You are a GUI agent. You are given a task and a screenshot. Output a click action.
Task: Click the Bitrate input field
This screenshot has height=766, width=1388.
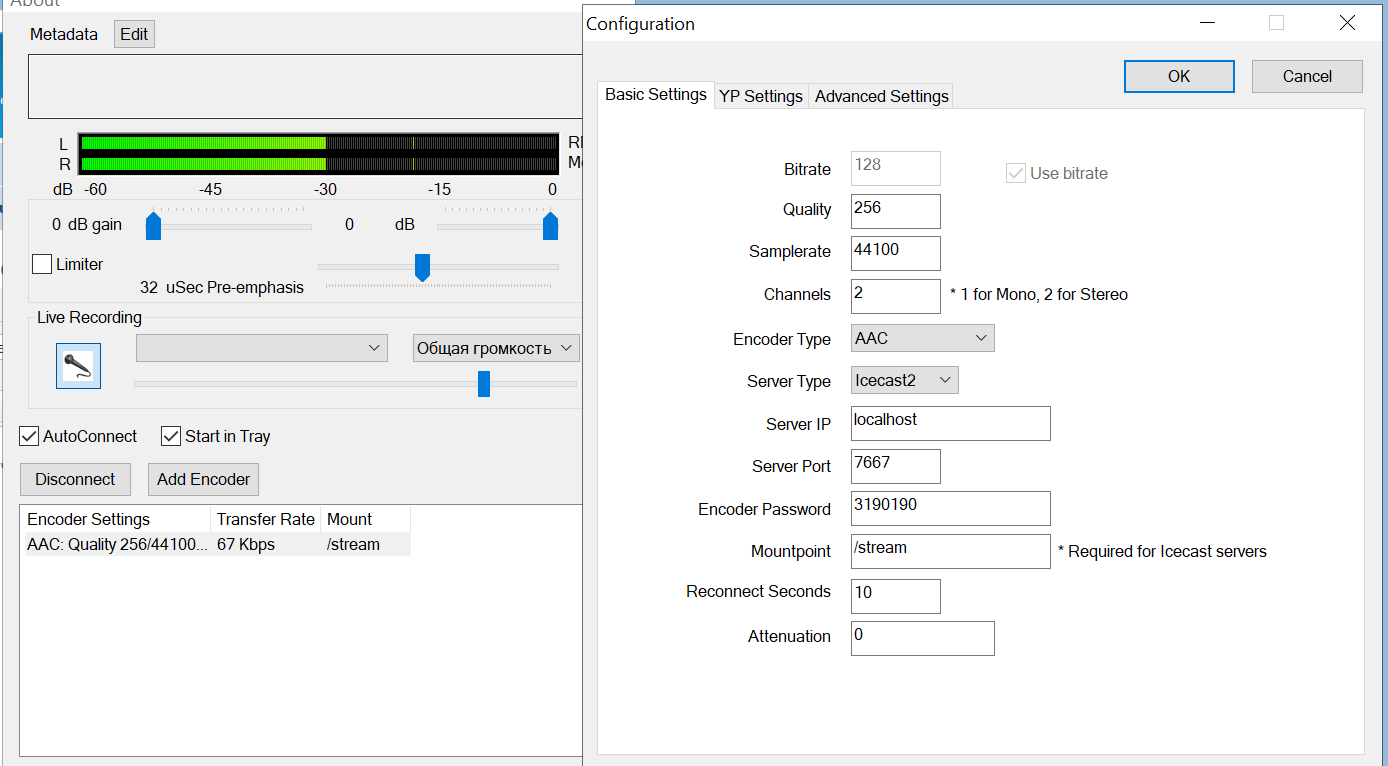click(896, 168)
